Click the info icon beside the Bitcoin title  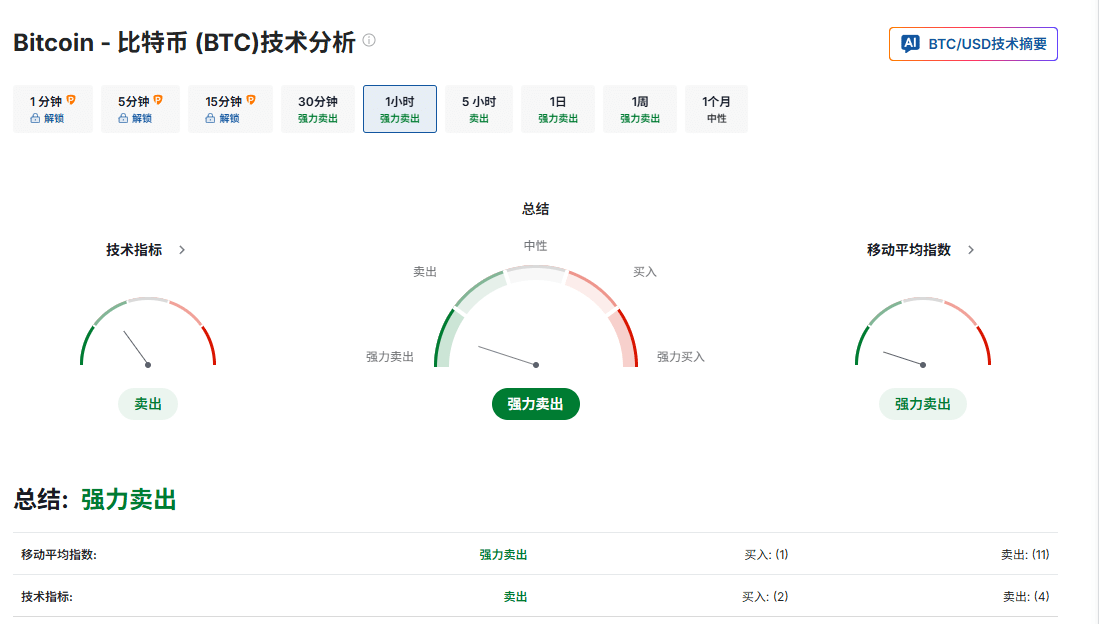click(369, 40)
